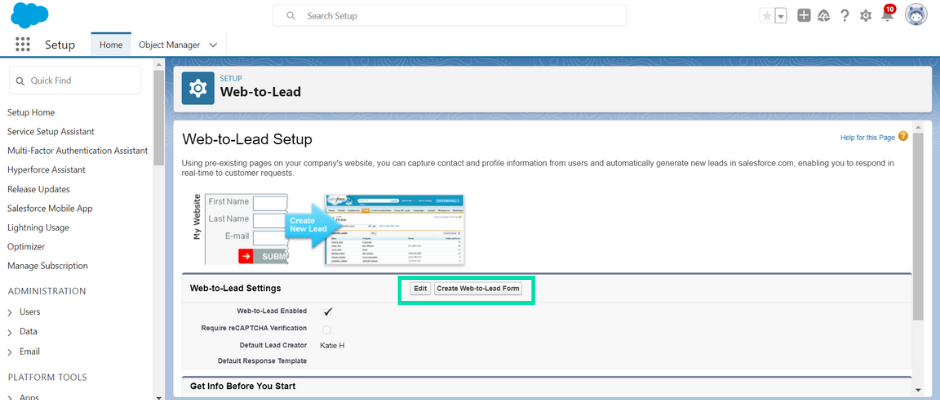Open the Object Manager tab chevron
This screenshot has width=940, height=400.
point(213,45)
